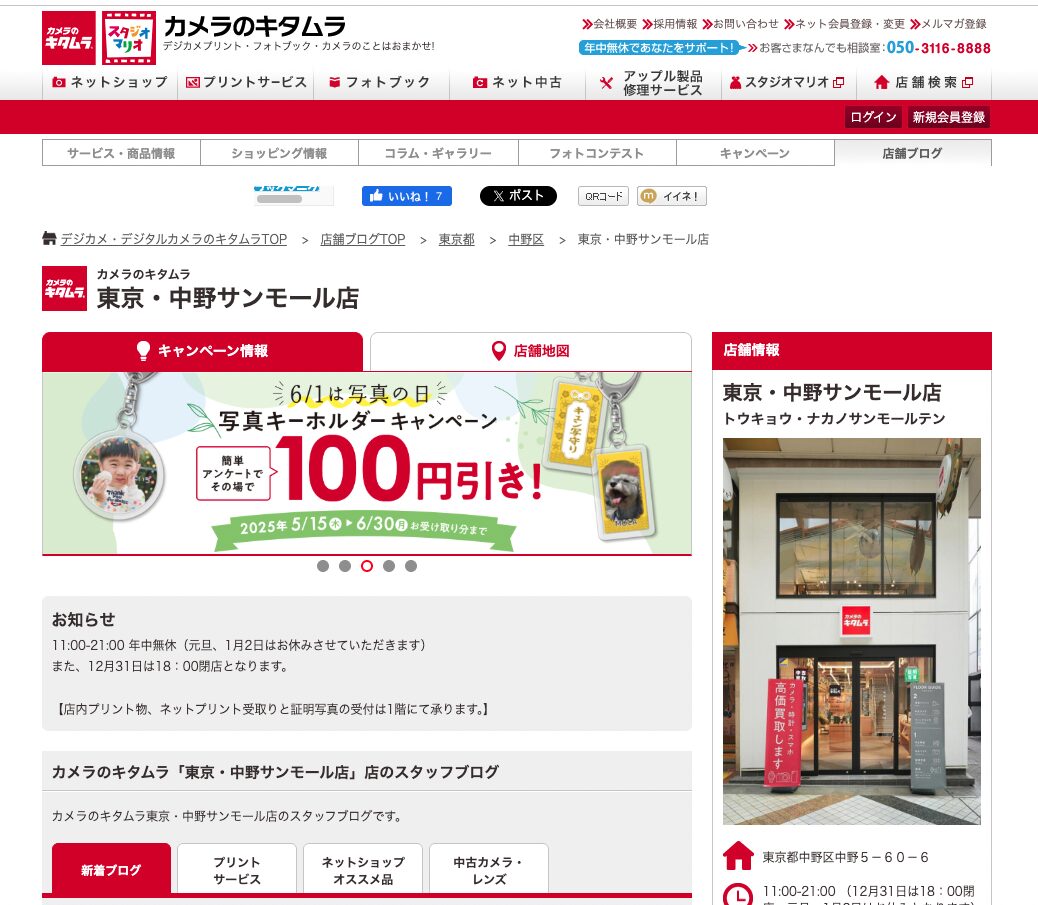The width and height of the screenshot is (1038, 905).
Task: Click the external-link icon next to 店舗検索
Action: point(968,83)
